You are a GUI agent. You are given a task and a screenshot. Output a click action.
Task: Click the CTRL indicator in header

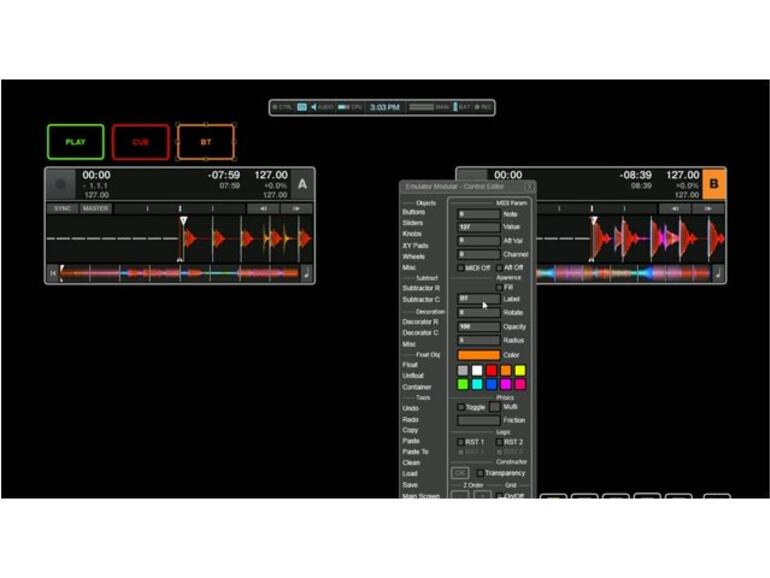(282, 107)
